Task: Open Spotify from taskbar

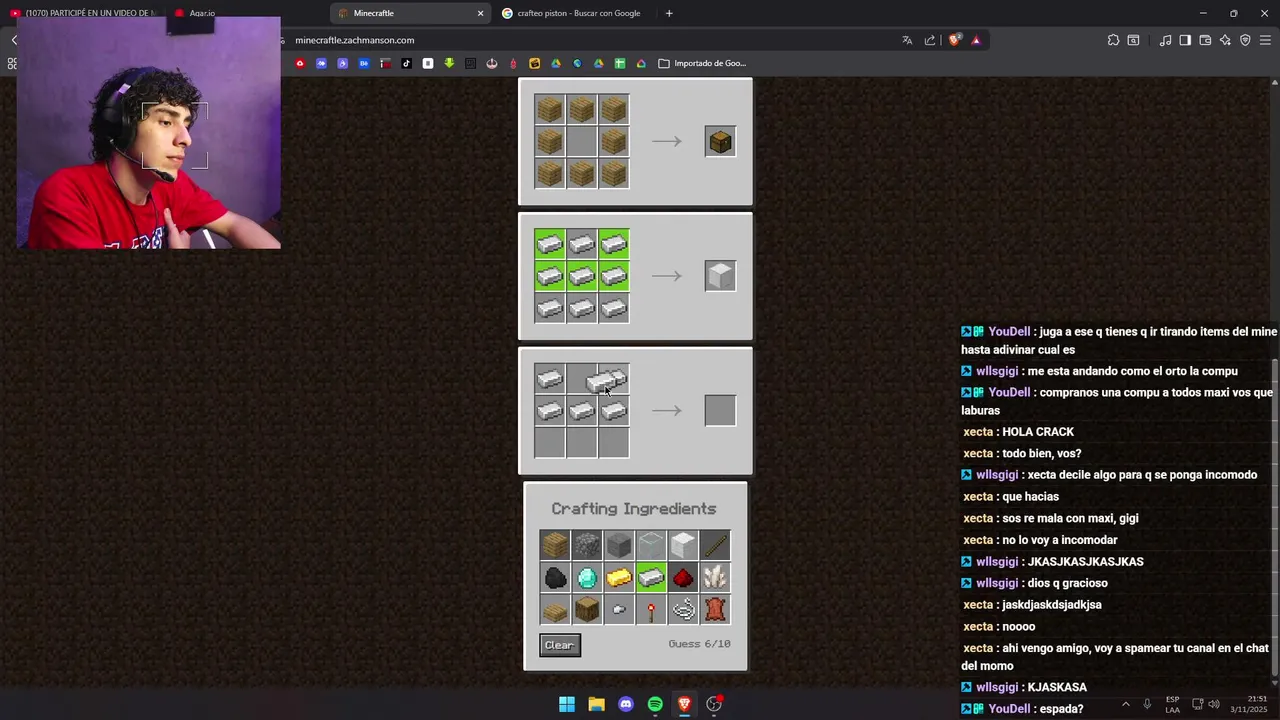Action: click(x=655, y=704)
